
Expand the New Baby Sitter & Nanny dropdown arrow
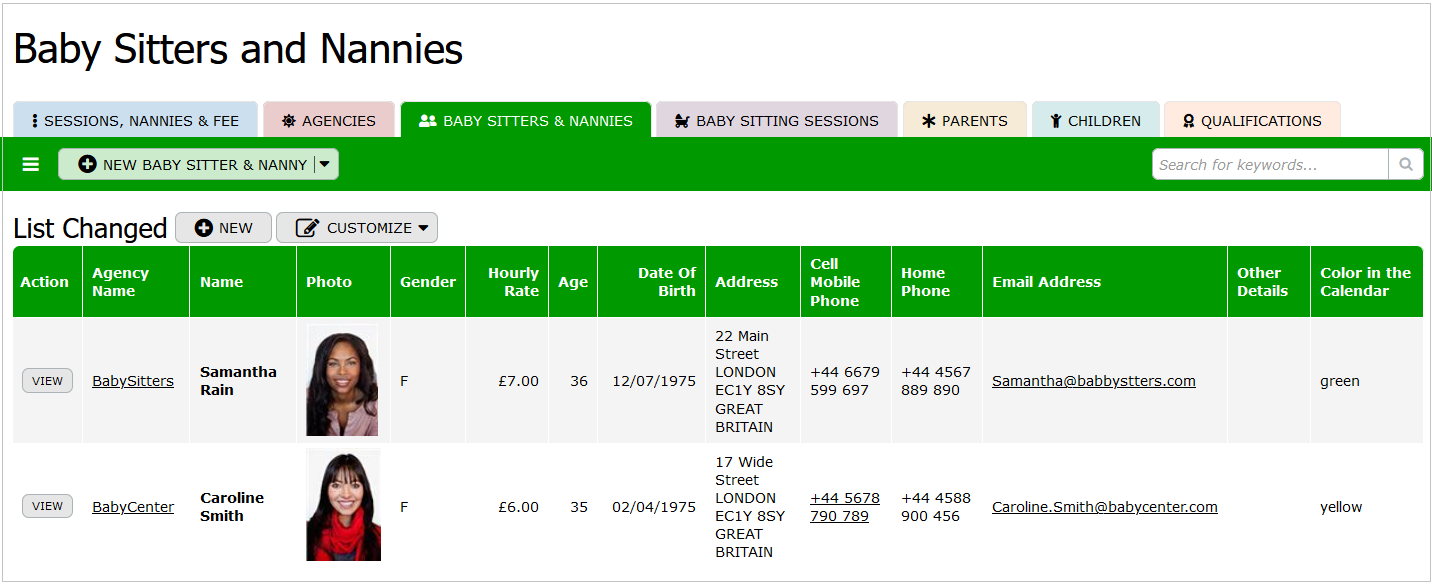click(x=325, y=164)
